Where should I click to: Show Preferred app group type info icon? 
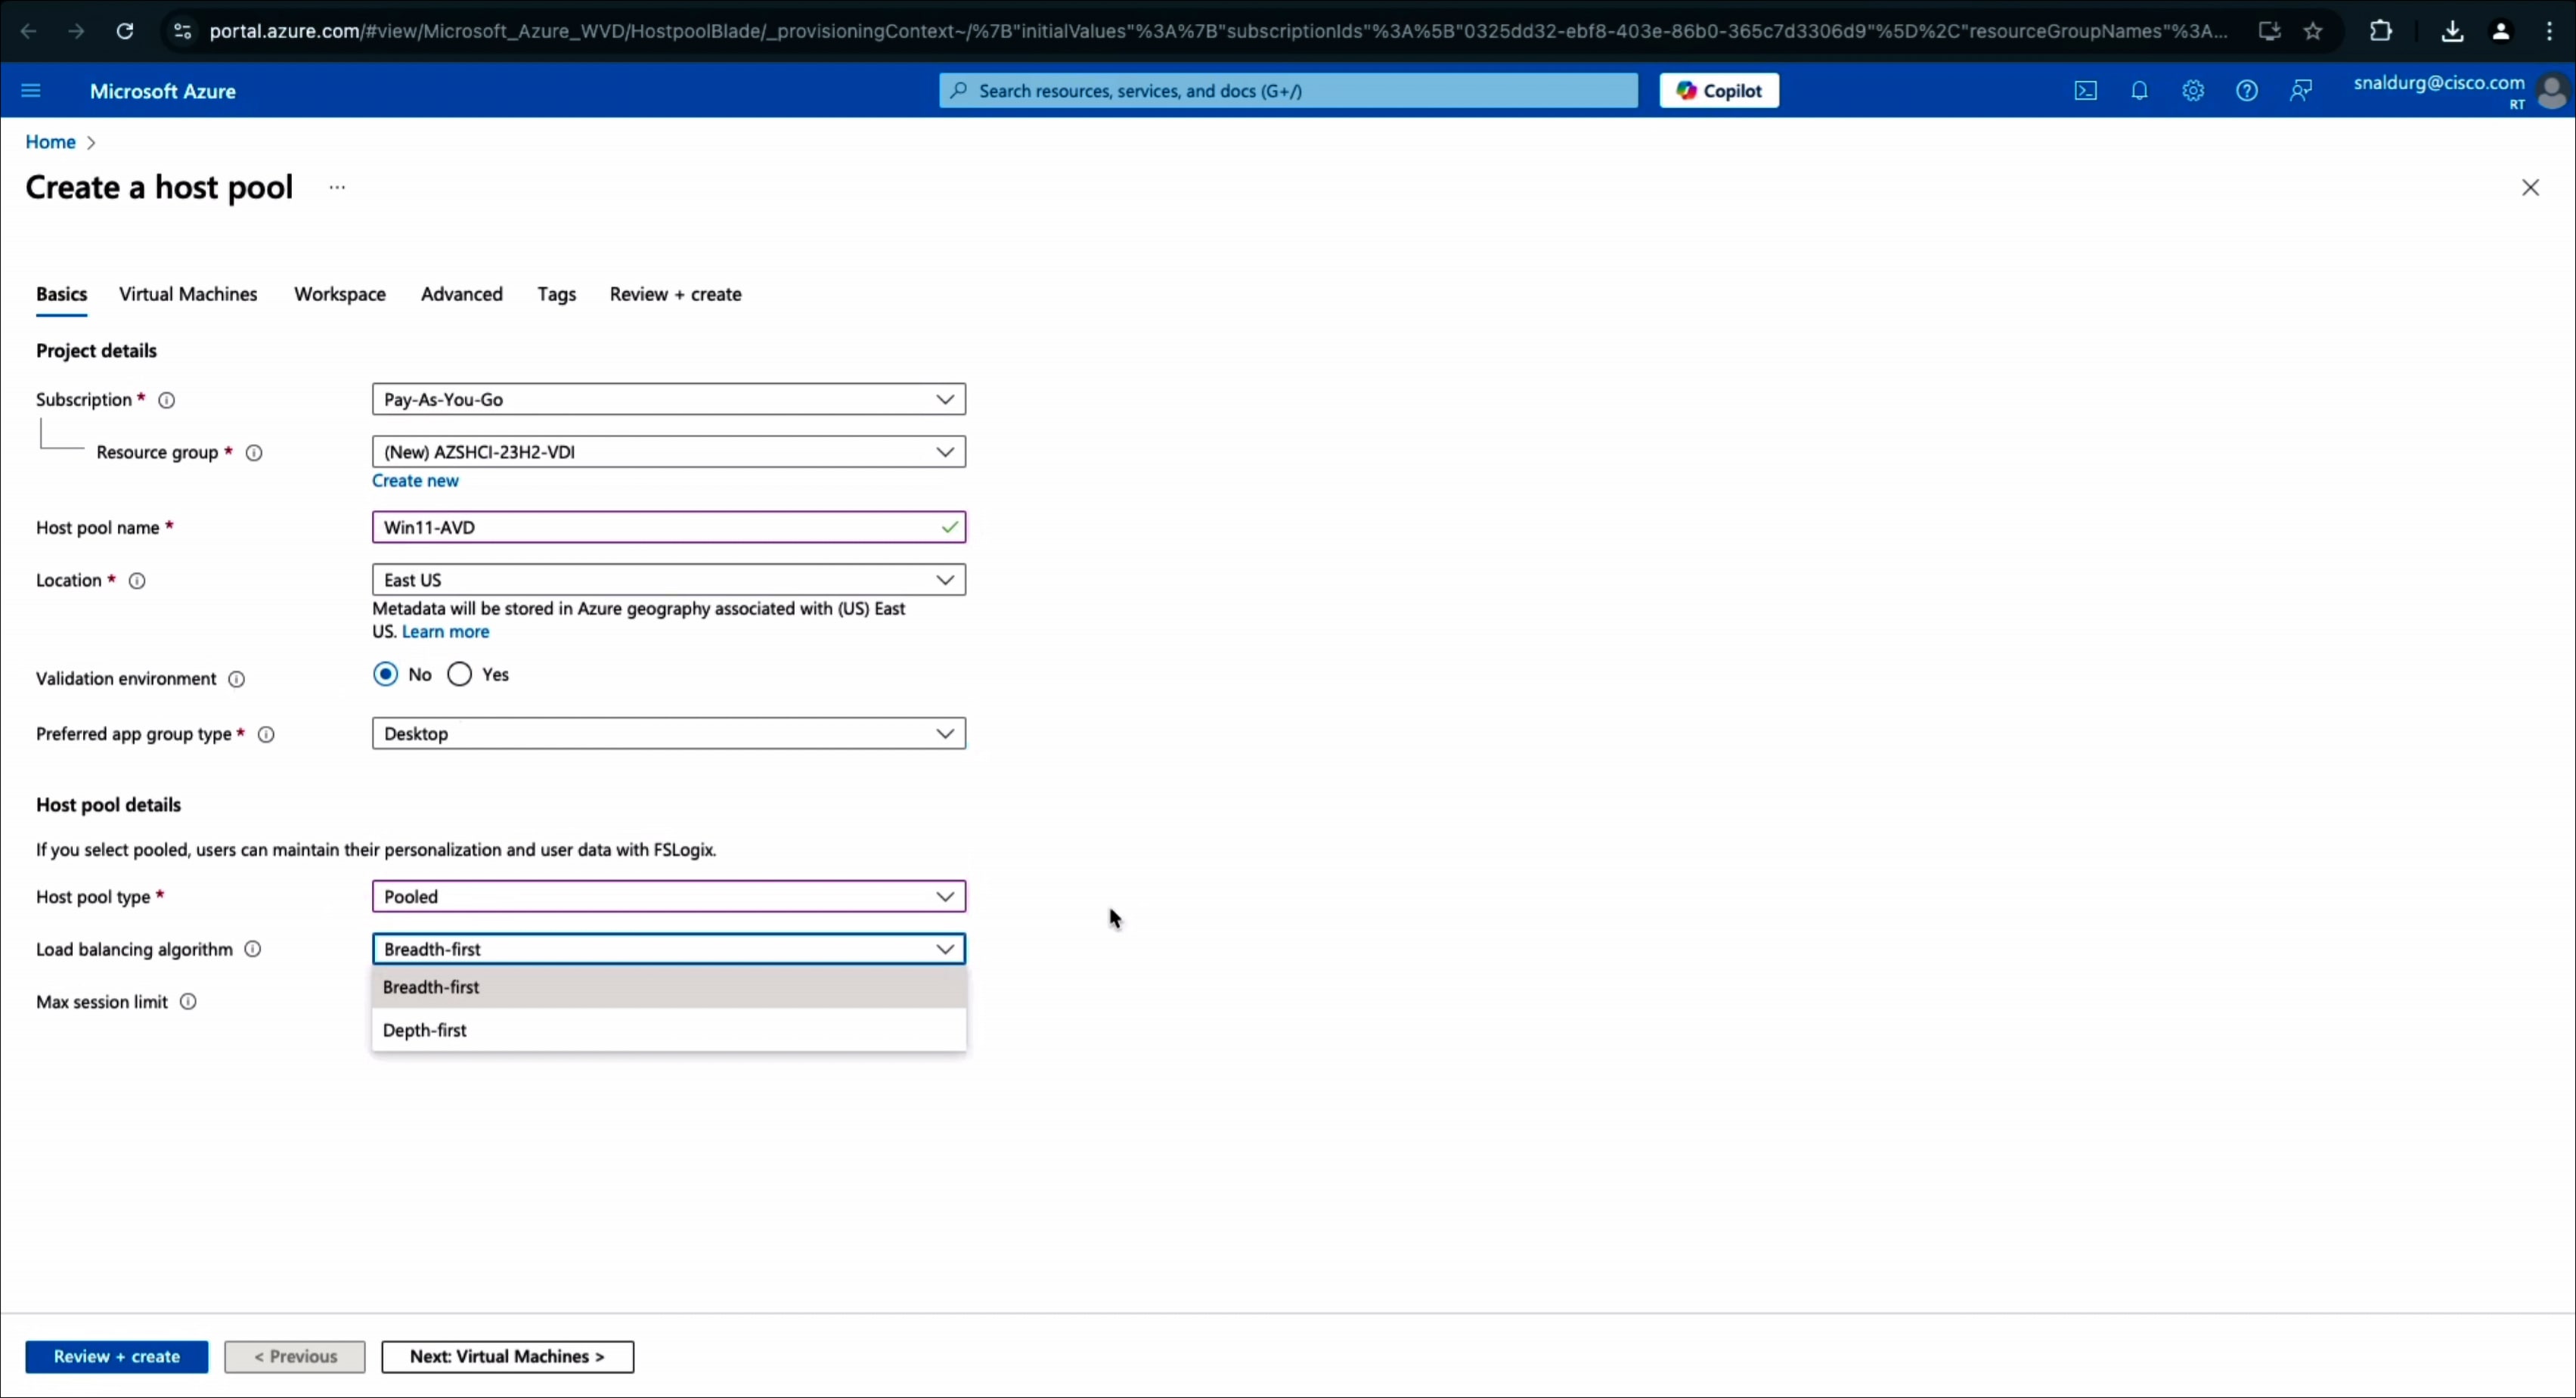coord(266,735)
